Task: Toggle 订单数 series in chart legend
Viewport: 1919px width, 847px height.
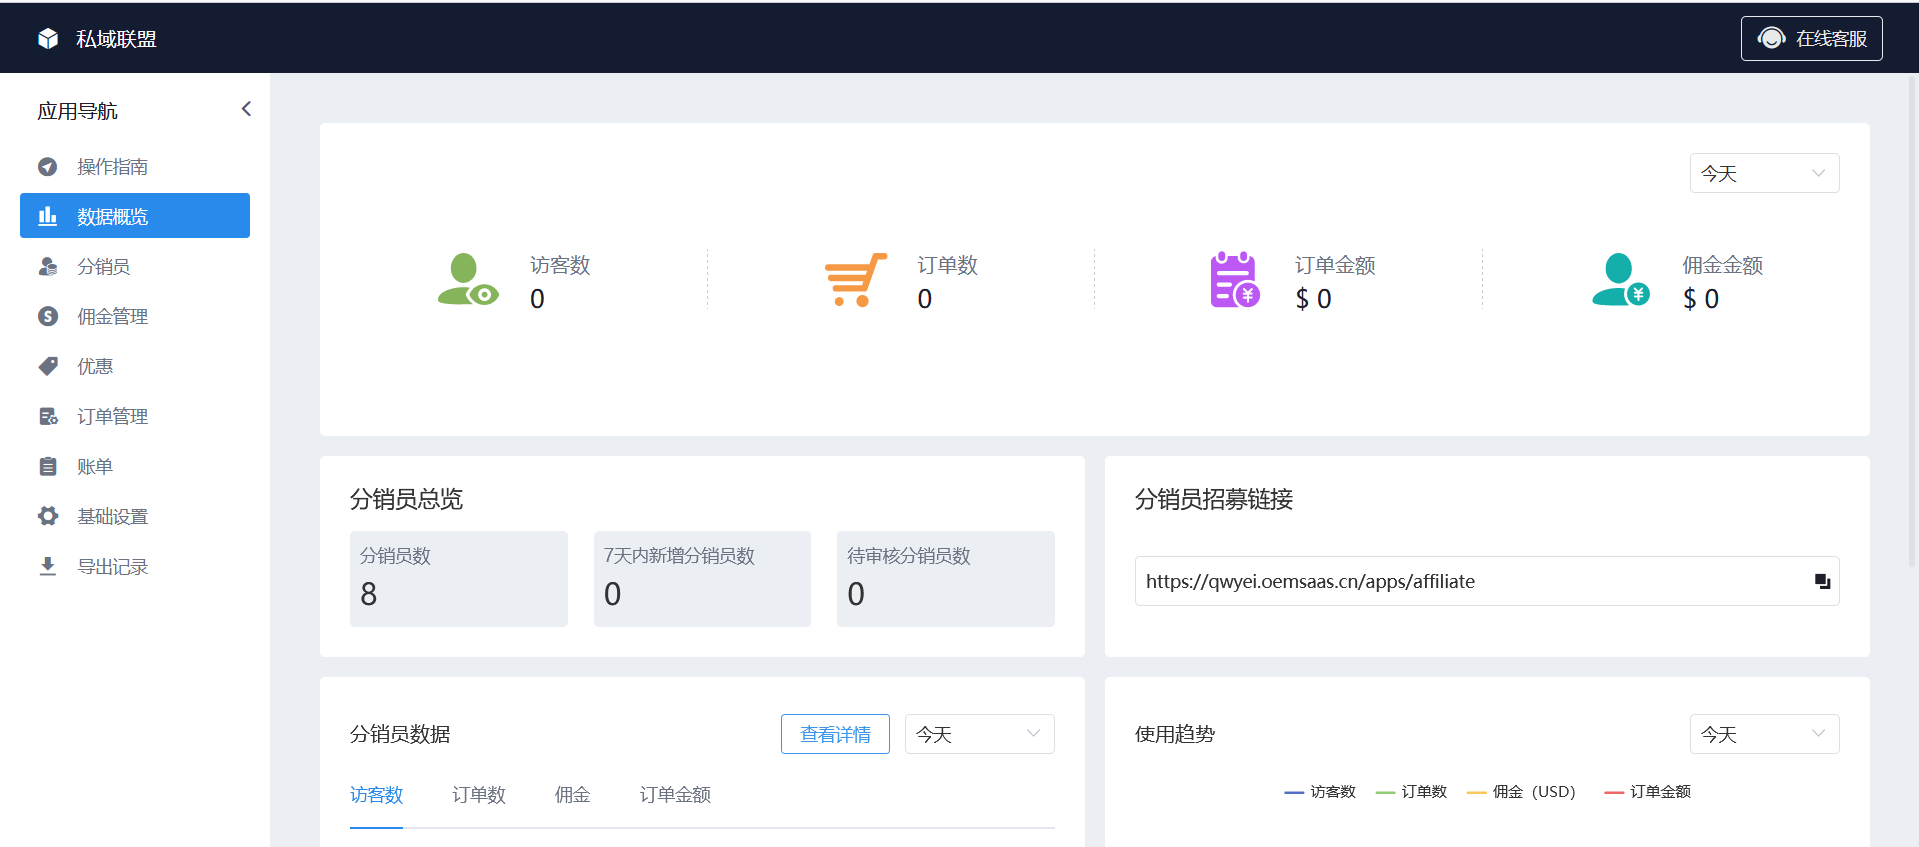Action: [1411, 792]
